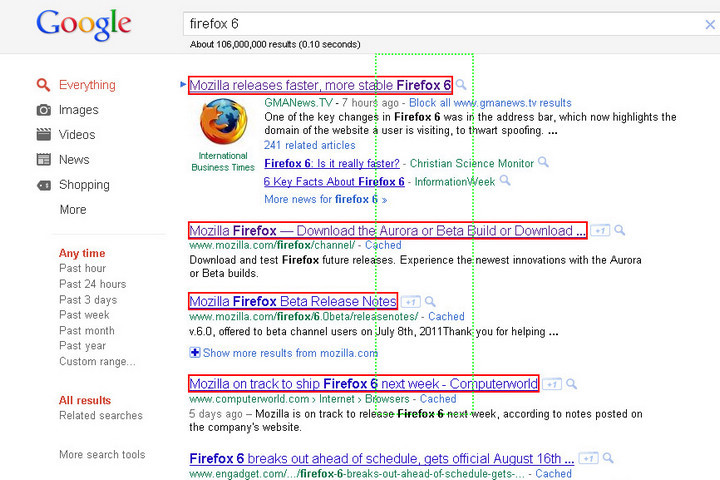Click the Google logo
Screen dimensions: 720x480
click(84, 24)
